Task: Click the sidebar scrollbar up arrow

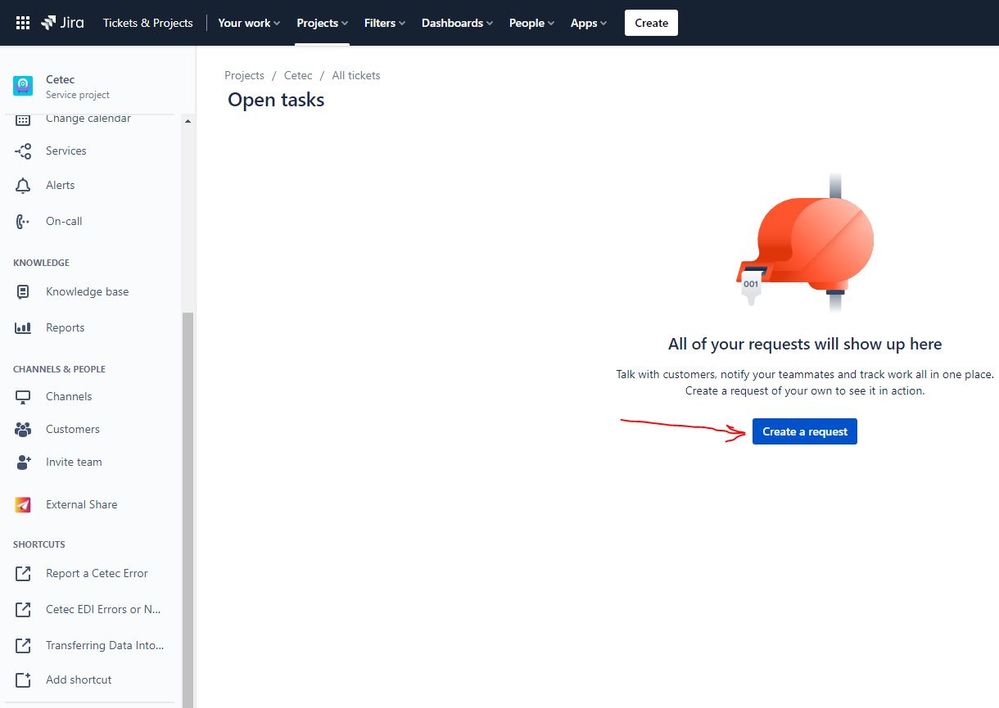Action: (188, 121)
